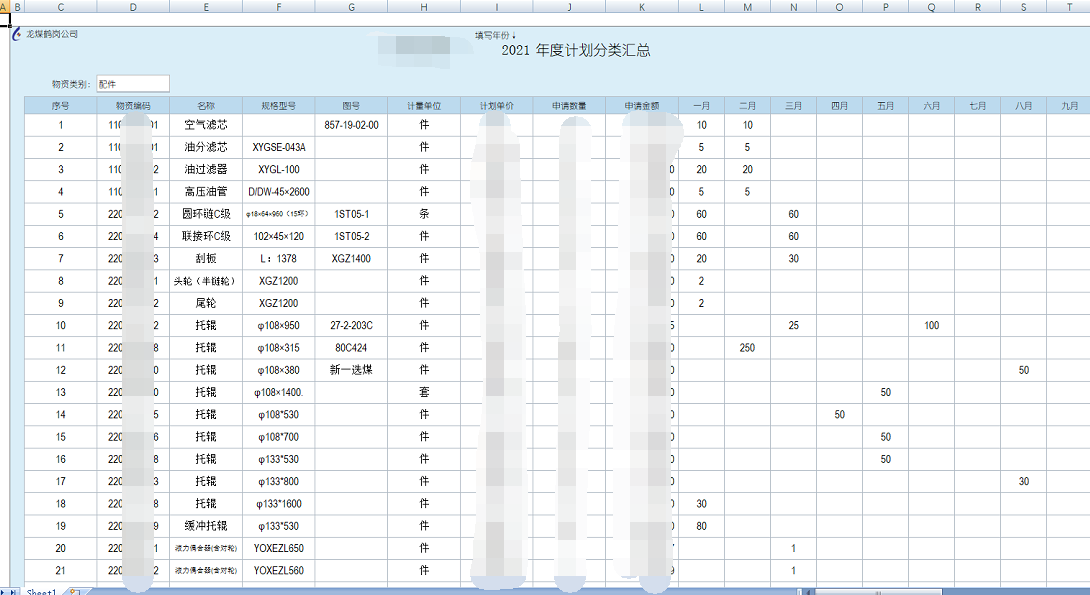Select the 计量单位 header cell
The image size is (1090, 595).
pos(422,104)
